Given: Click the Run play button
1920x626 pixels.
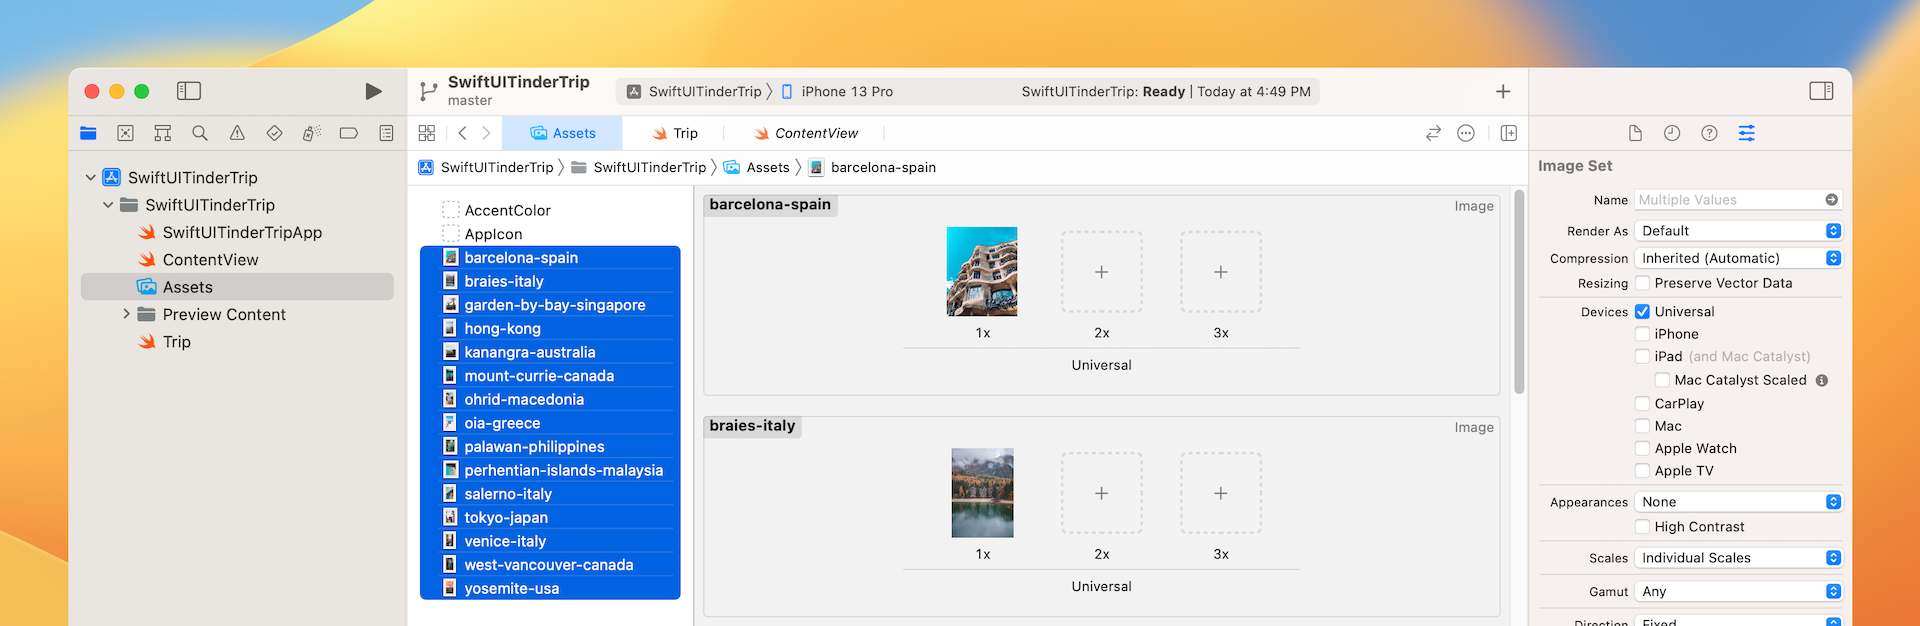Looking at the screenshot, I should (x=373, y=92).
